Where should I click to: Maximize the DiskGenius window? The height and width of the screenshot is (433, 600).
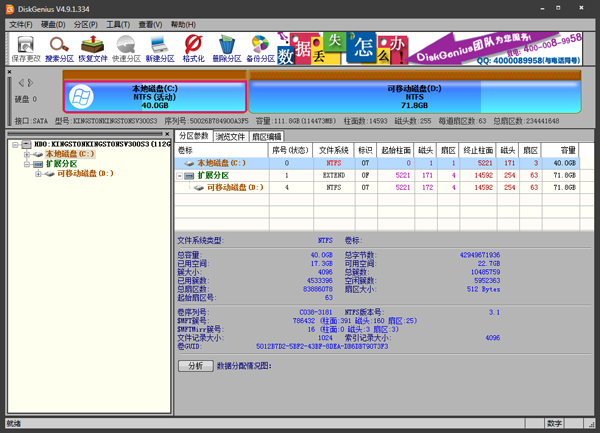point(558,8)
